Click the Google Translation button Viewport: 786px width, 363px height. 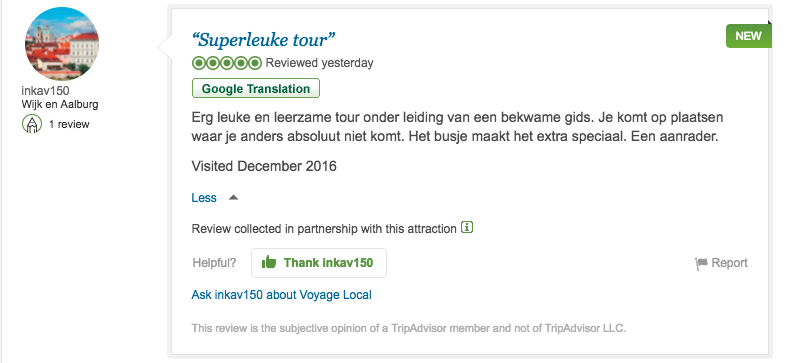(256, 89)
